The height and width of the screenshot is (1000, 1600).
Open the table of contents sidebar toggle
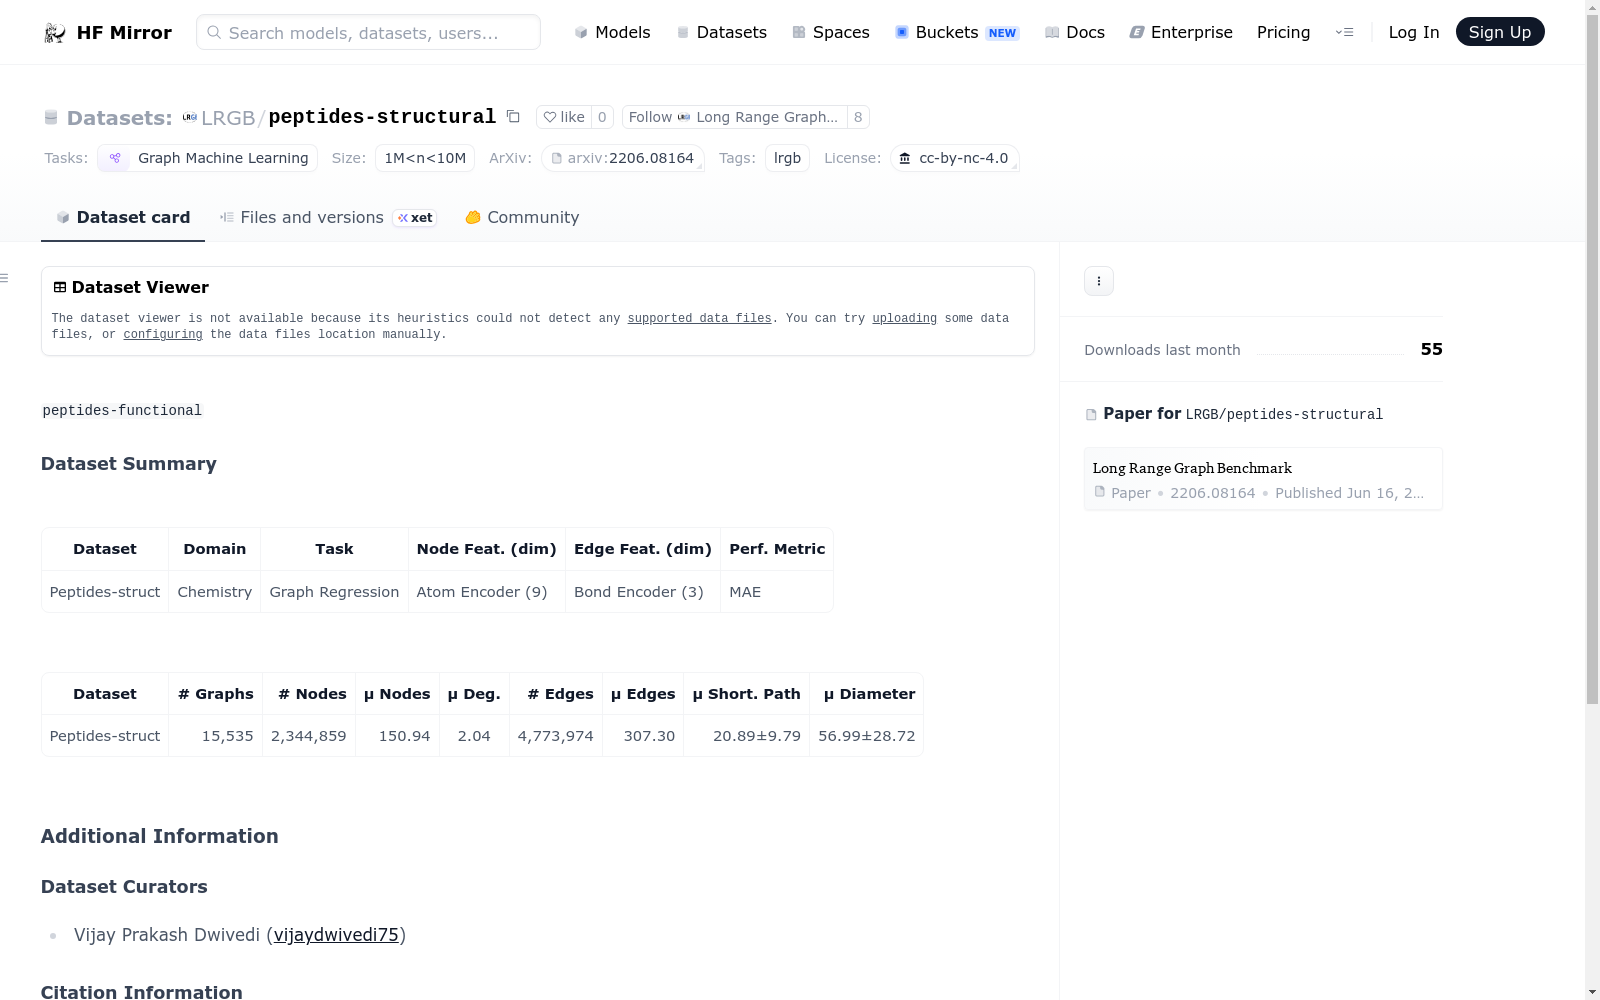5,278
